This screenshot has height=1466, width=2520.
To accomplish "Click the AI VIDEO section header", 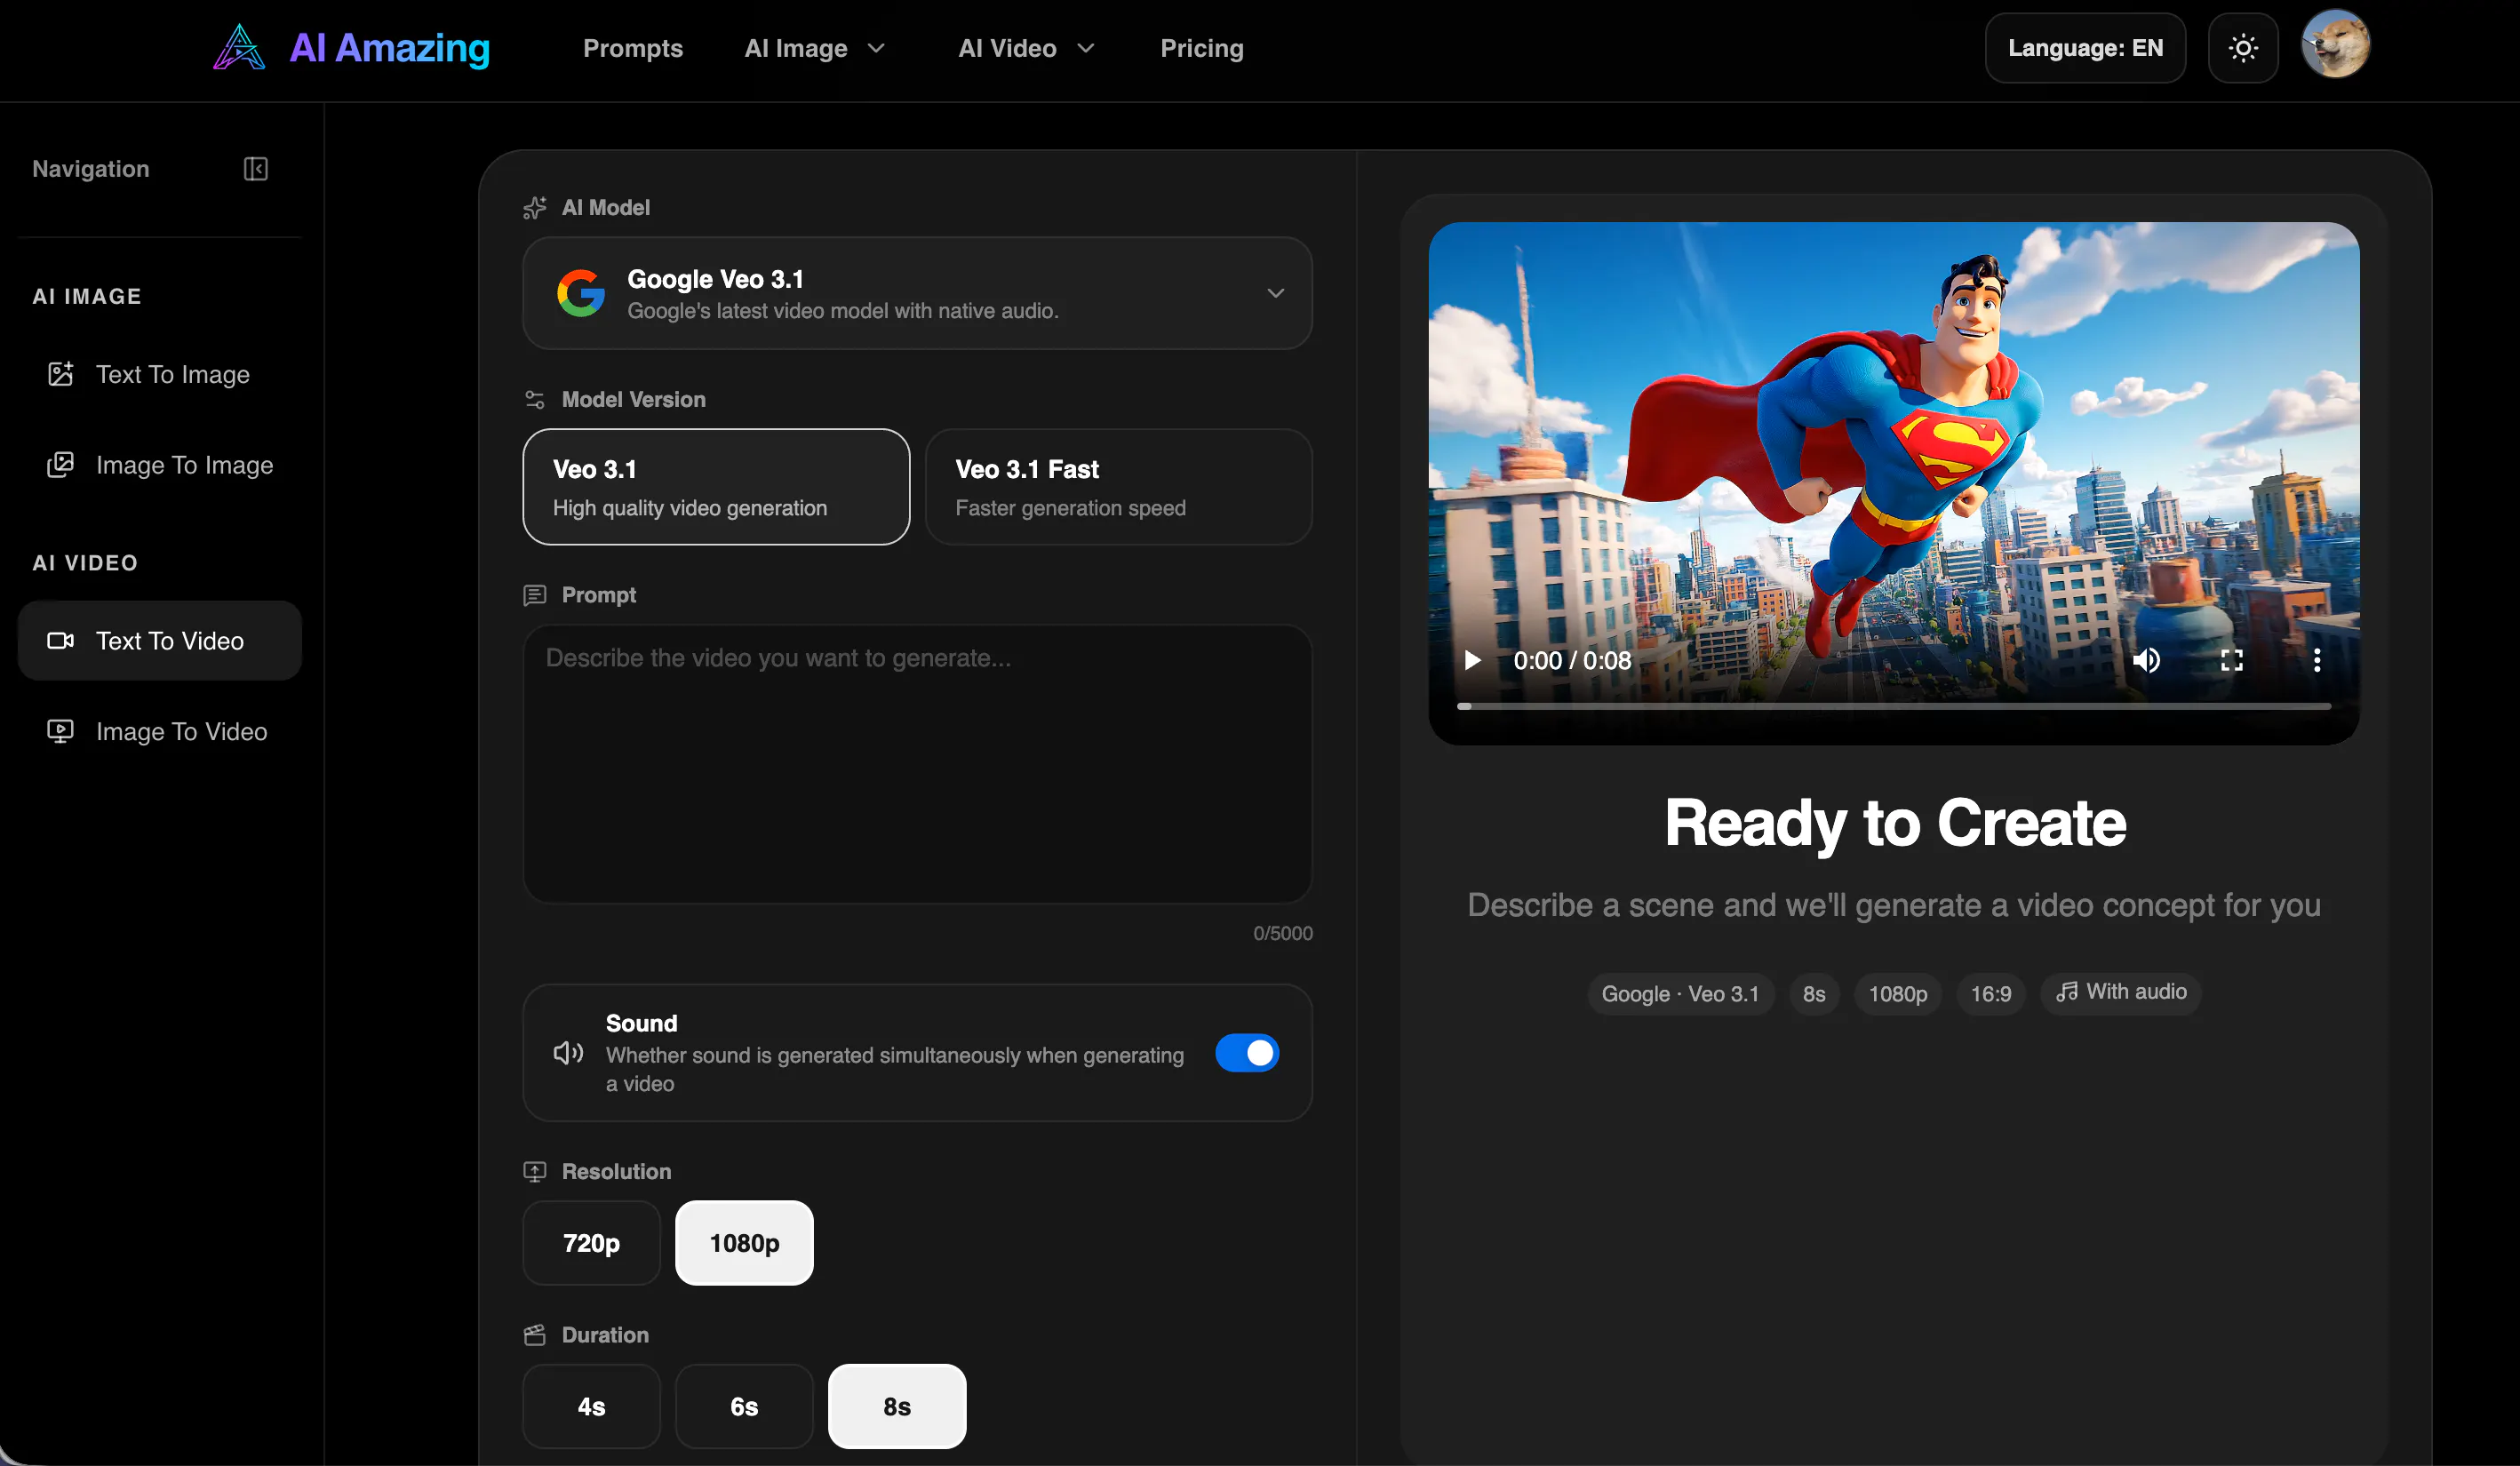I will (x=85, y=563).
